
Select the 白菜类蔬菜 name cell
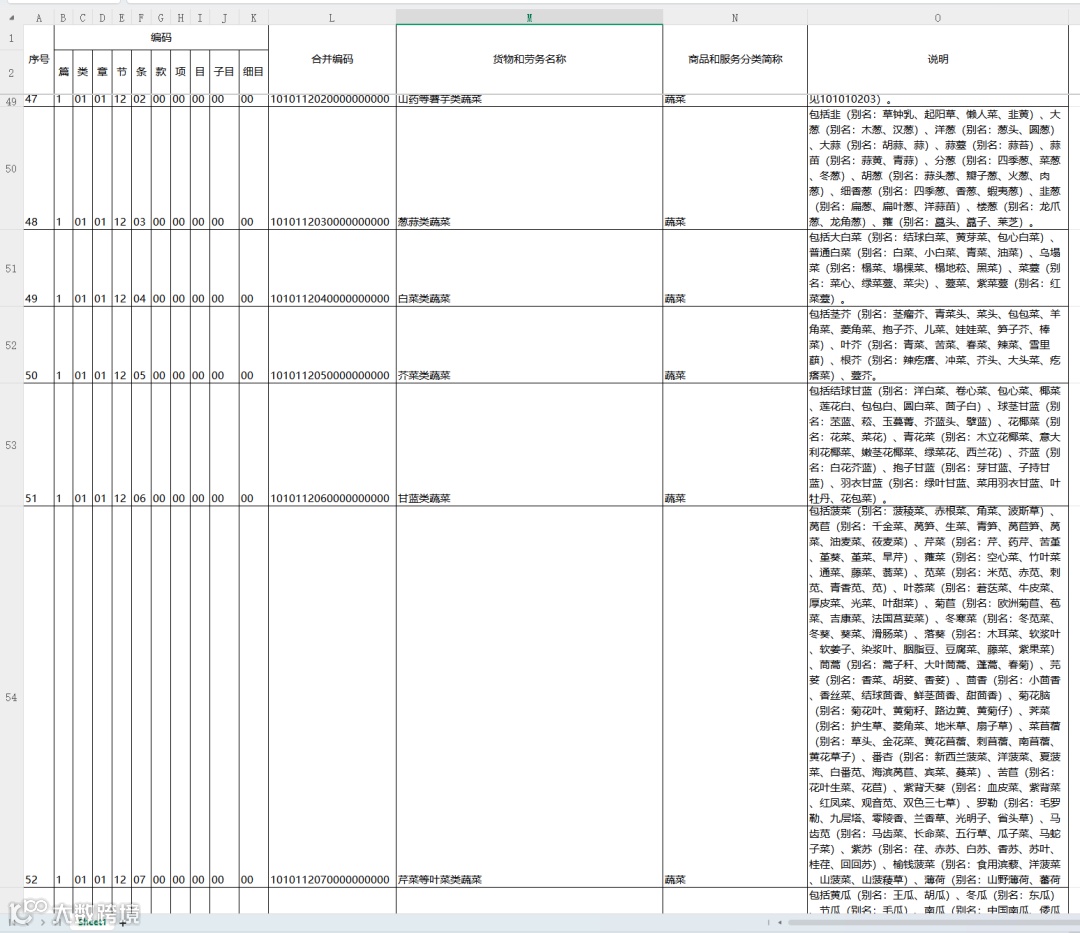click(x=529, y=269)
